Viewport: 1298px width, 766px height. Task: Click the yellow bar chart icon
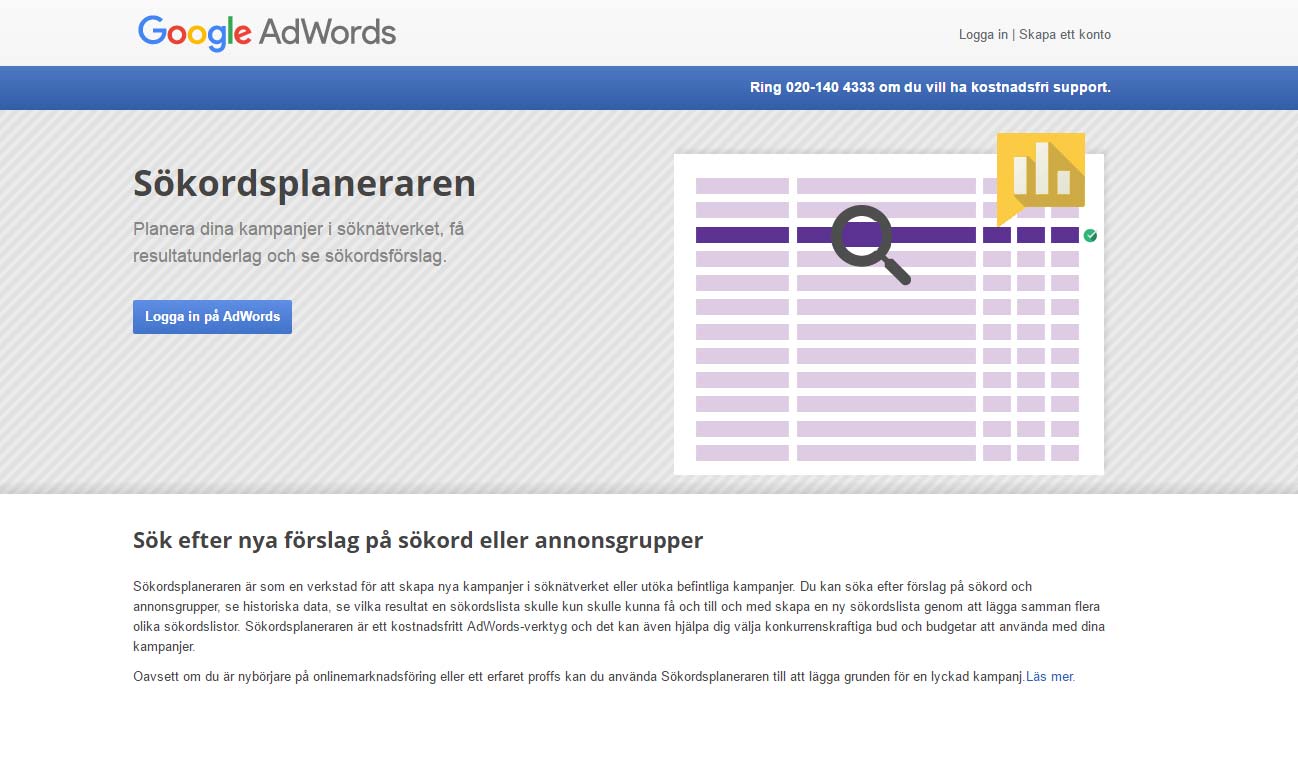point(1041,179)
